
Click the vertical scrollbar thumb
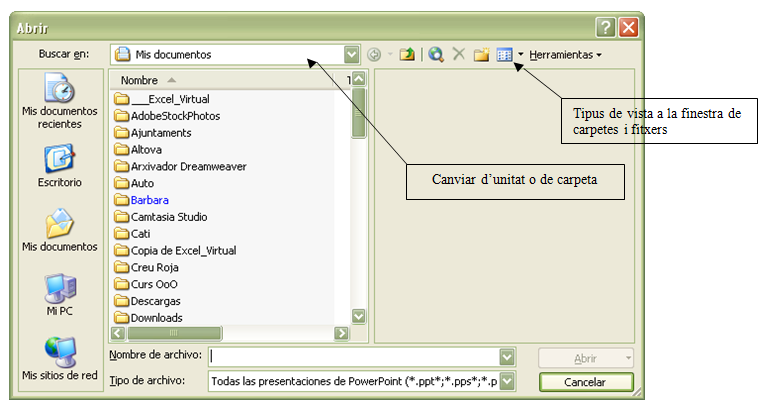(x=359, y=113)
